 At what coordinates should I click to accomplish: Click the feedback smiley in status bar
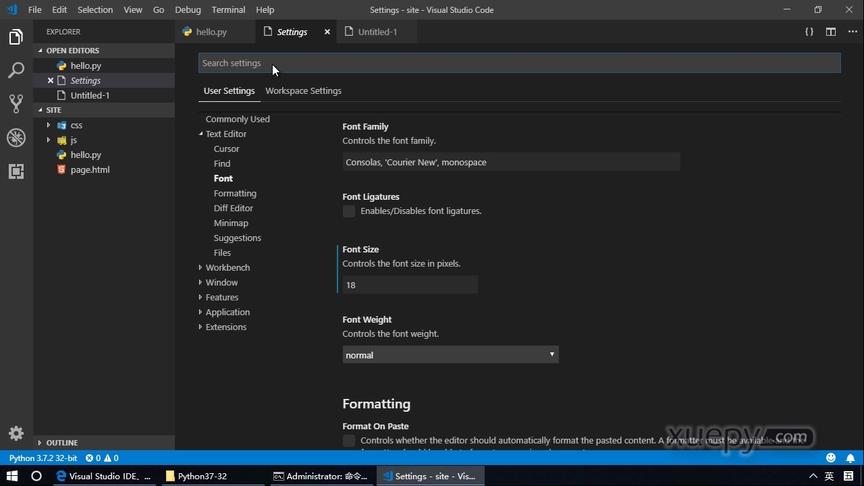click(830, 458)
